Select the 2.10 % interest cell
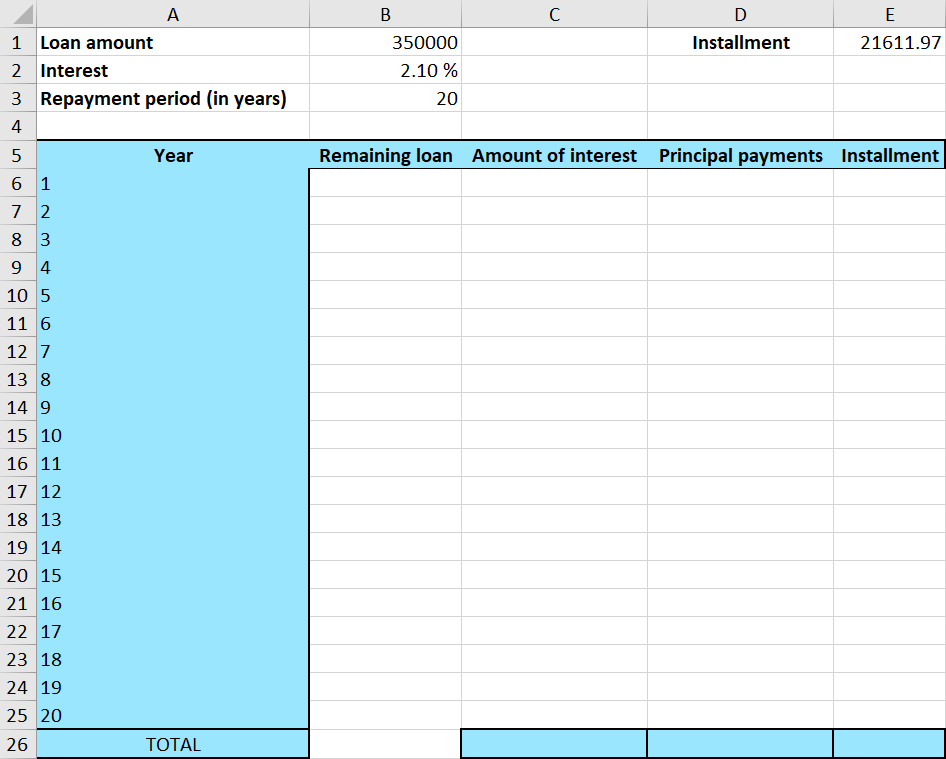This screenshot has height=759, width=946. [385, 70]
